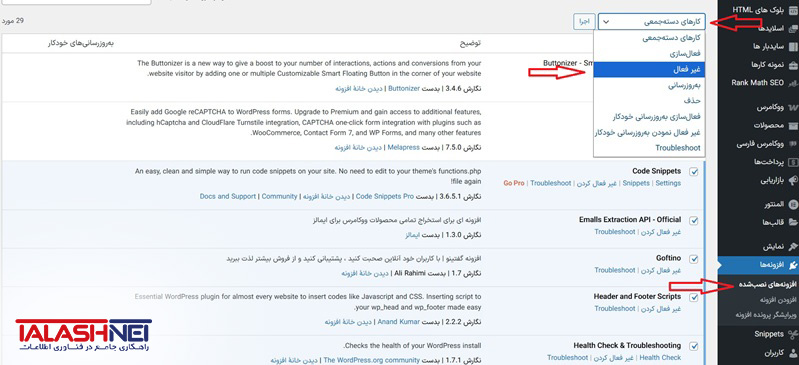Click the slides icon beside اسلایدها
Screen dimensions: 799x365
793,28
